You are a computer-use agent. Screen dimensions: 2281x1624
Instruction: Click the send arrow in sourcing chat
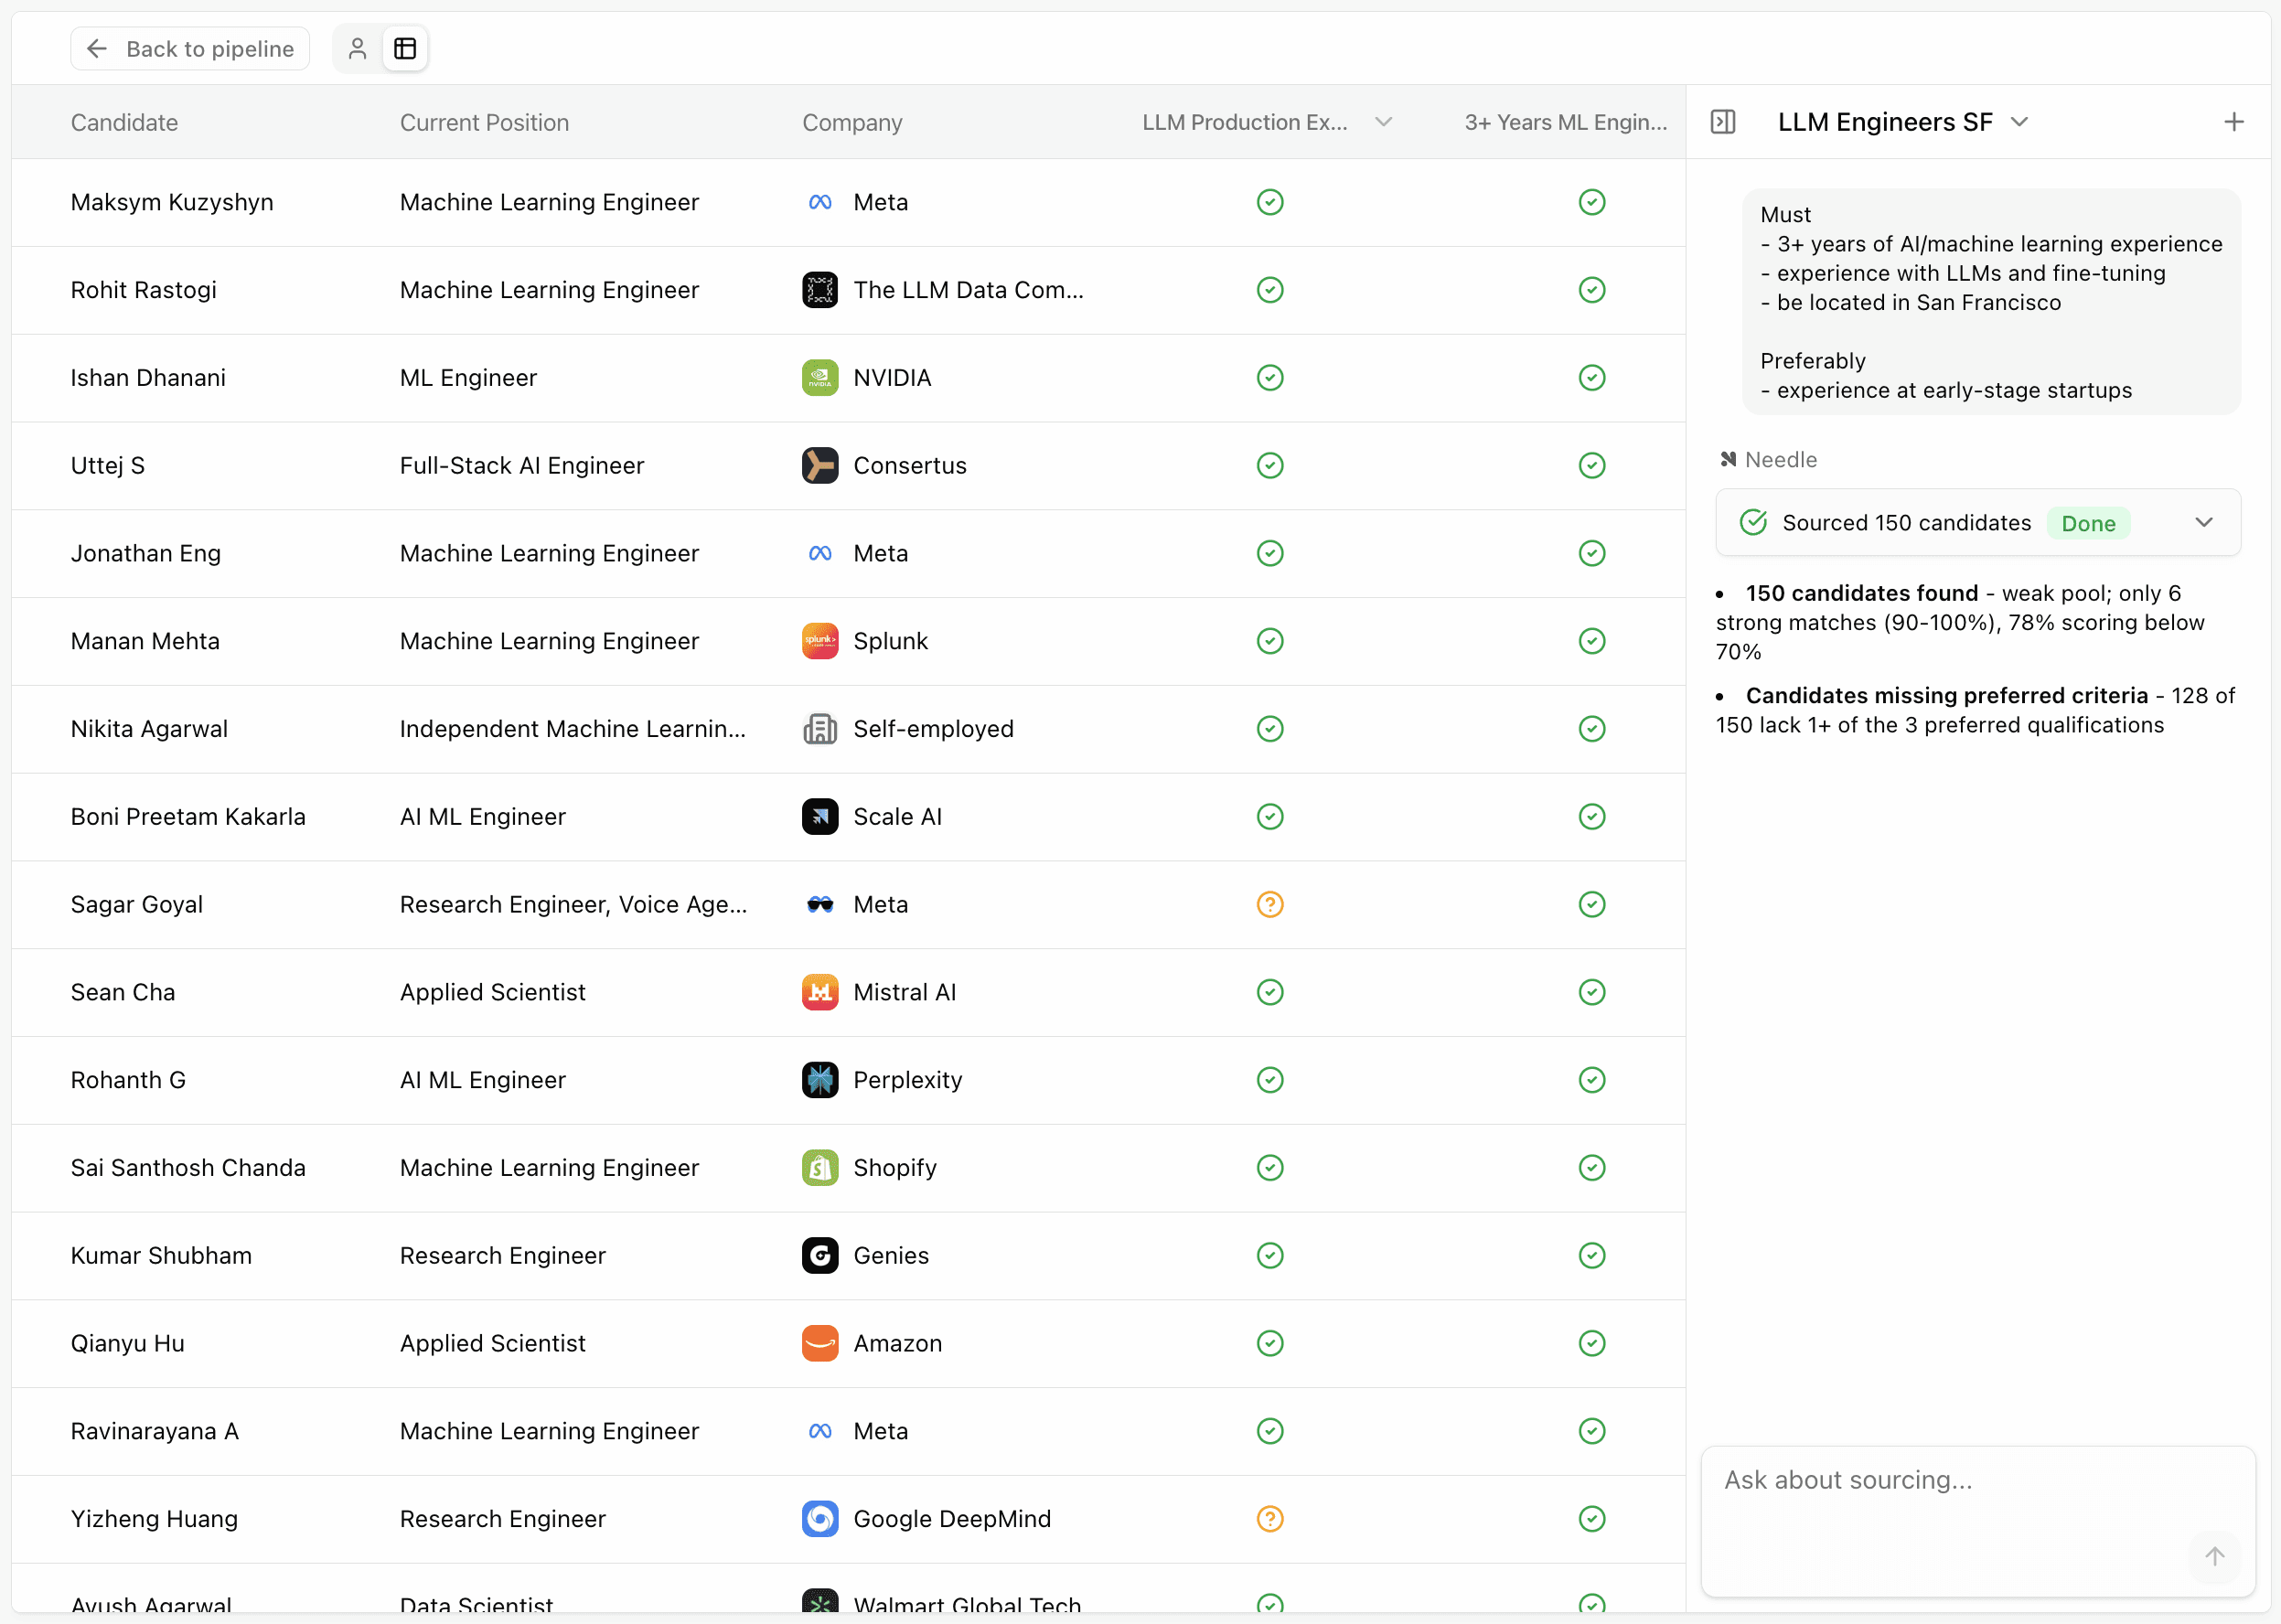(2214, 1556)
